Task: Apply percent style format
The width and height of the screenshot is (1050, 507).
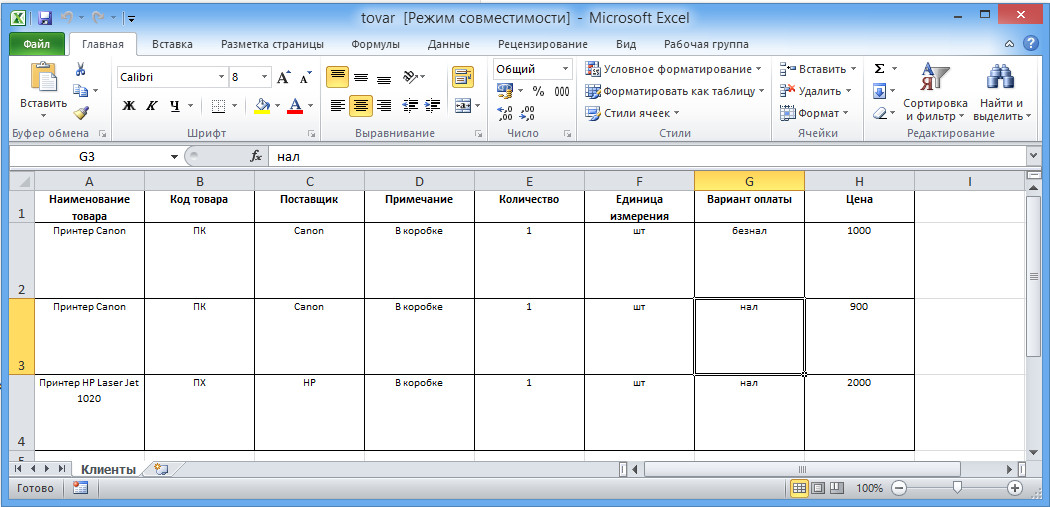Action: pyautogui.click(x=538, y=91)
